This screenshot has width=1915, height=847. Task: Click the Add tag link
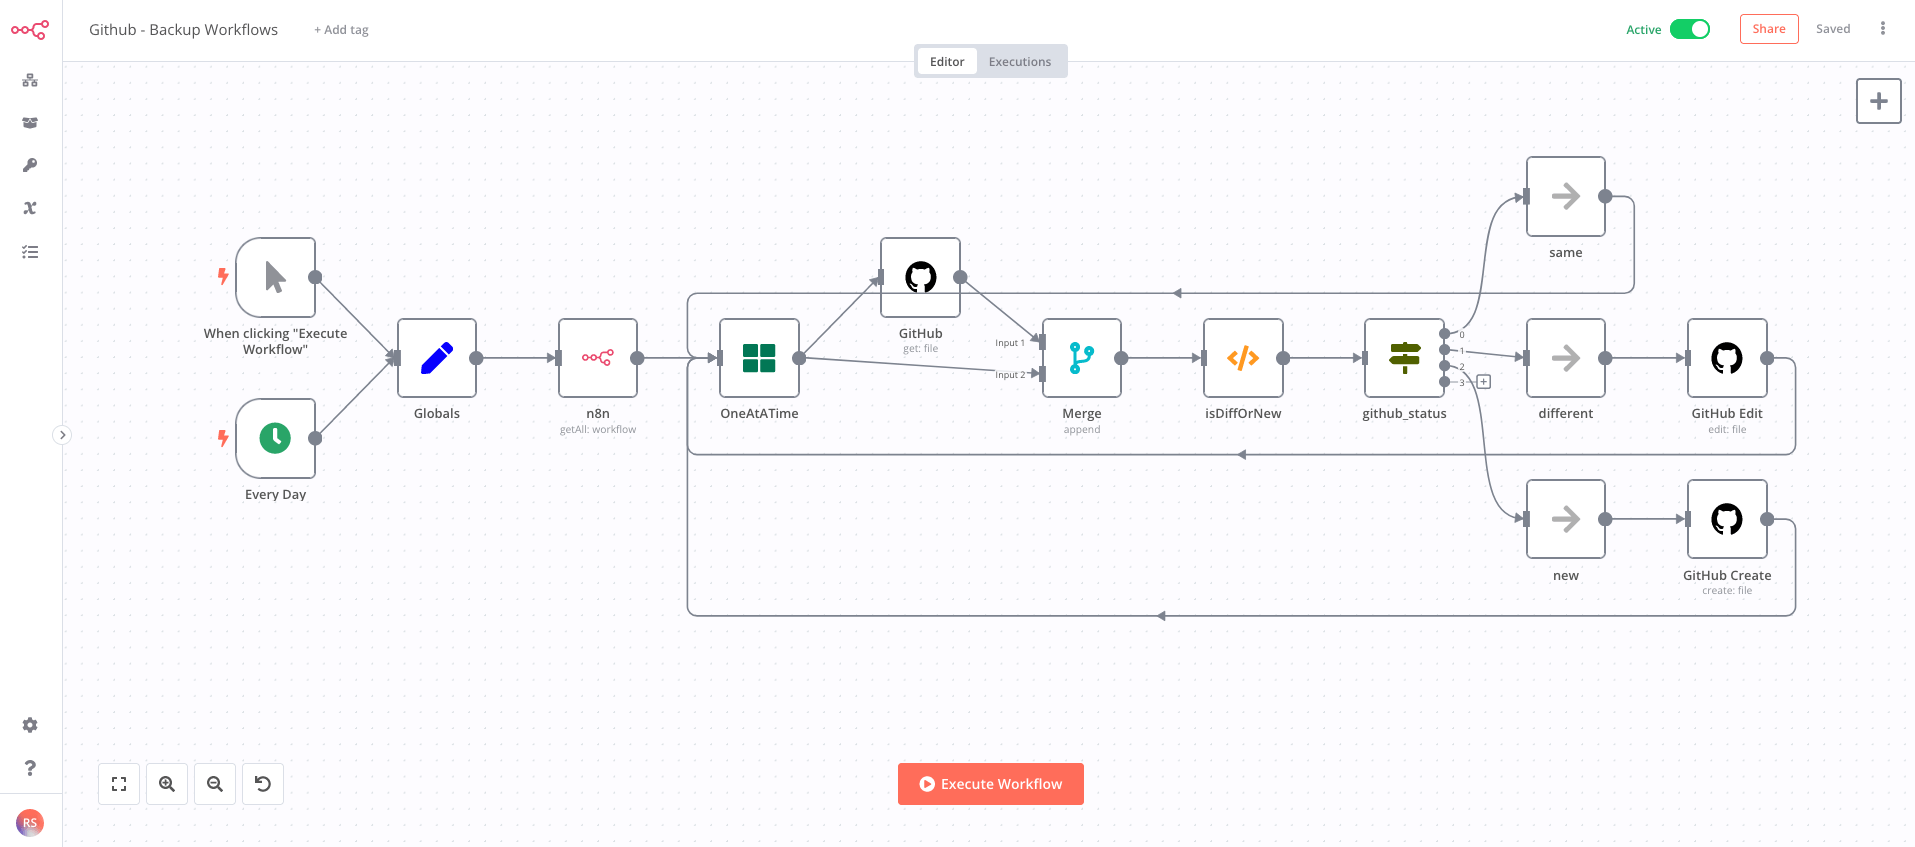tap(341, 30)
